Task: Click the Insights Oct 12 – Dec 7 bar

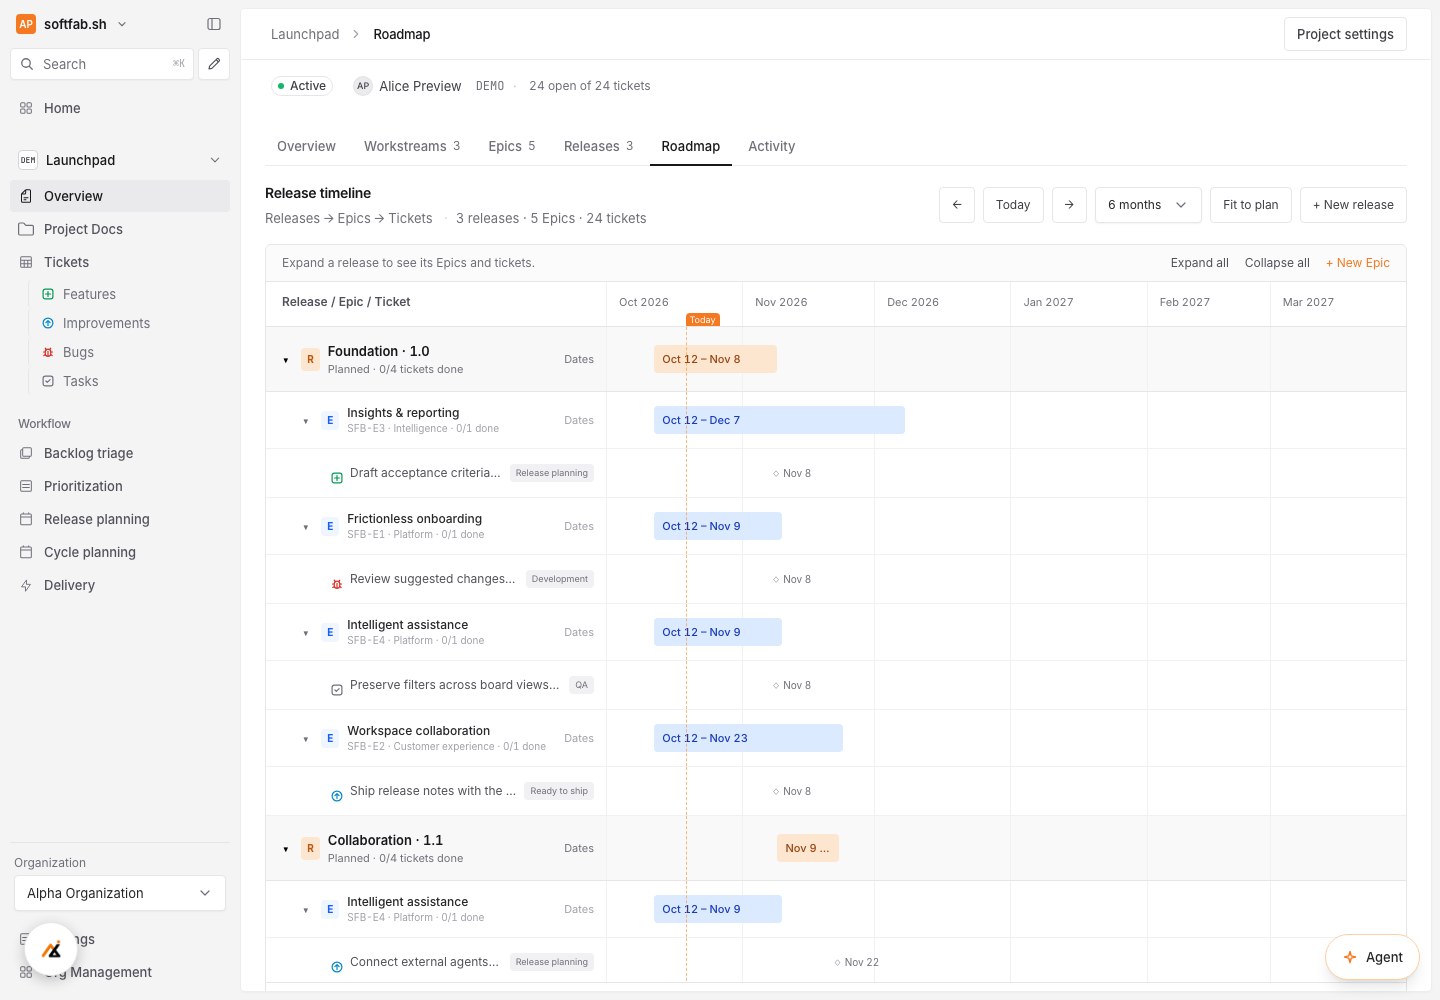Action: (779, 420)
